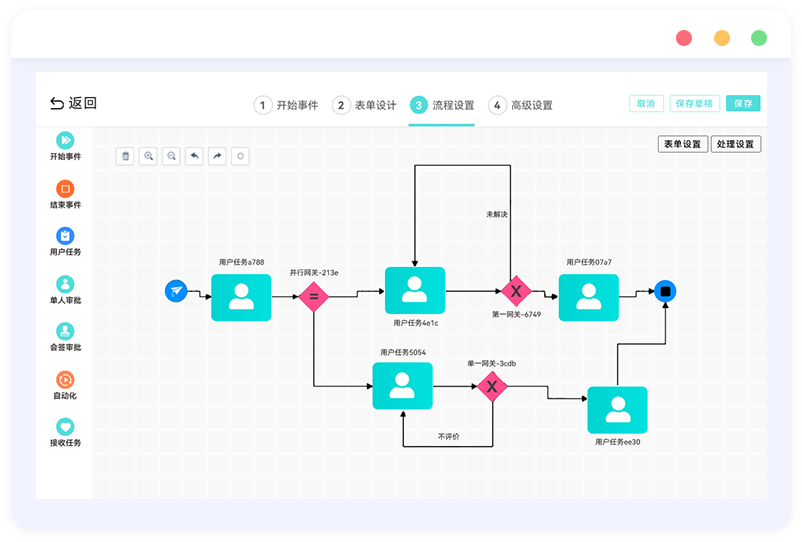Click the zoom in magnifier icon

click(x=148, y=156)
